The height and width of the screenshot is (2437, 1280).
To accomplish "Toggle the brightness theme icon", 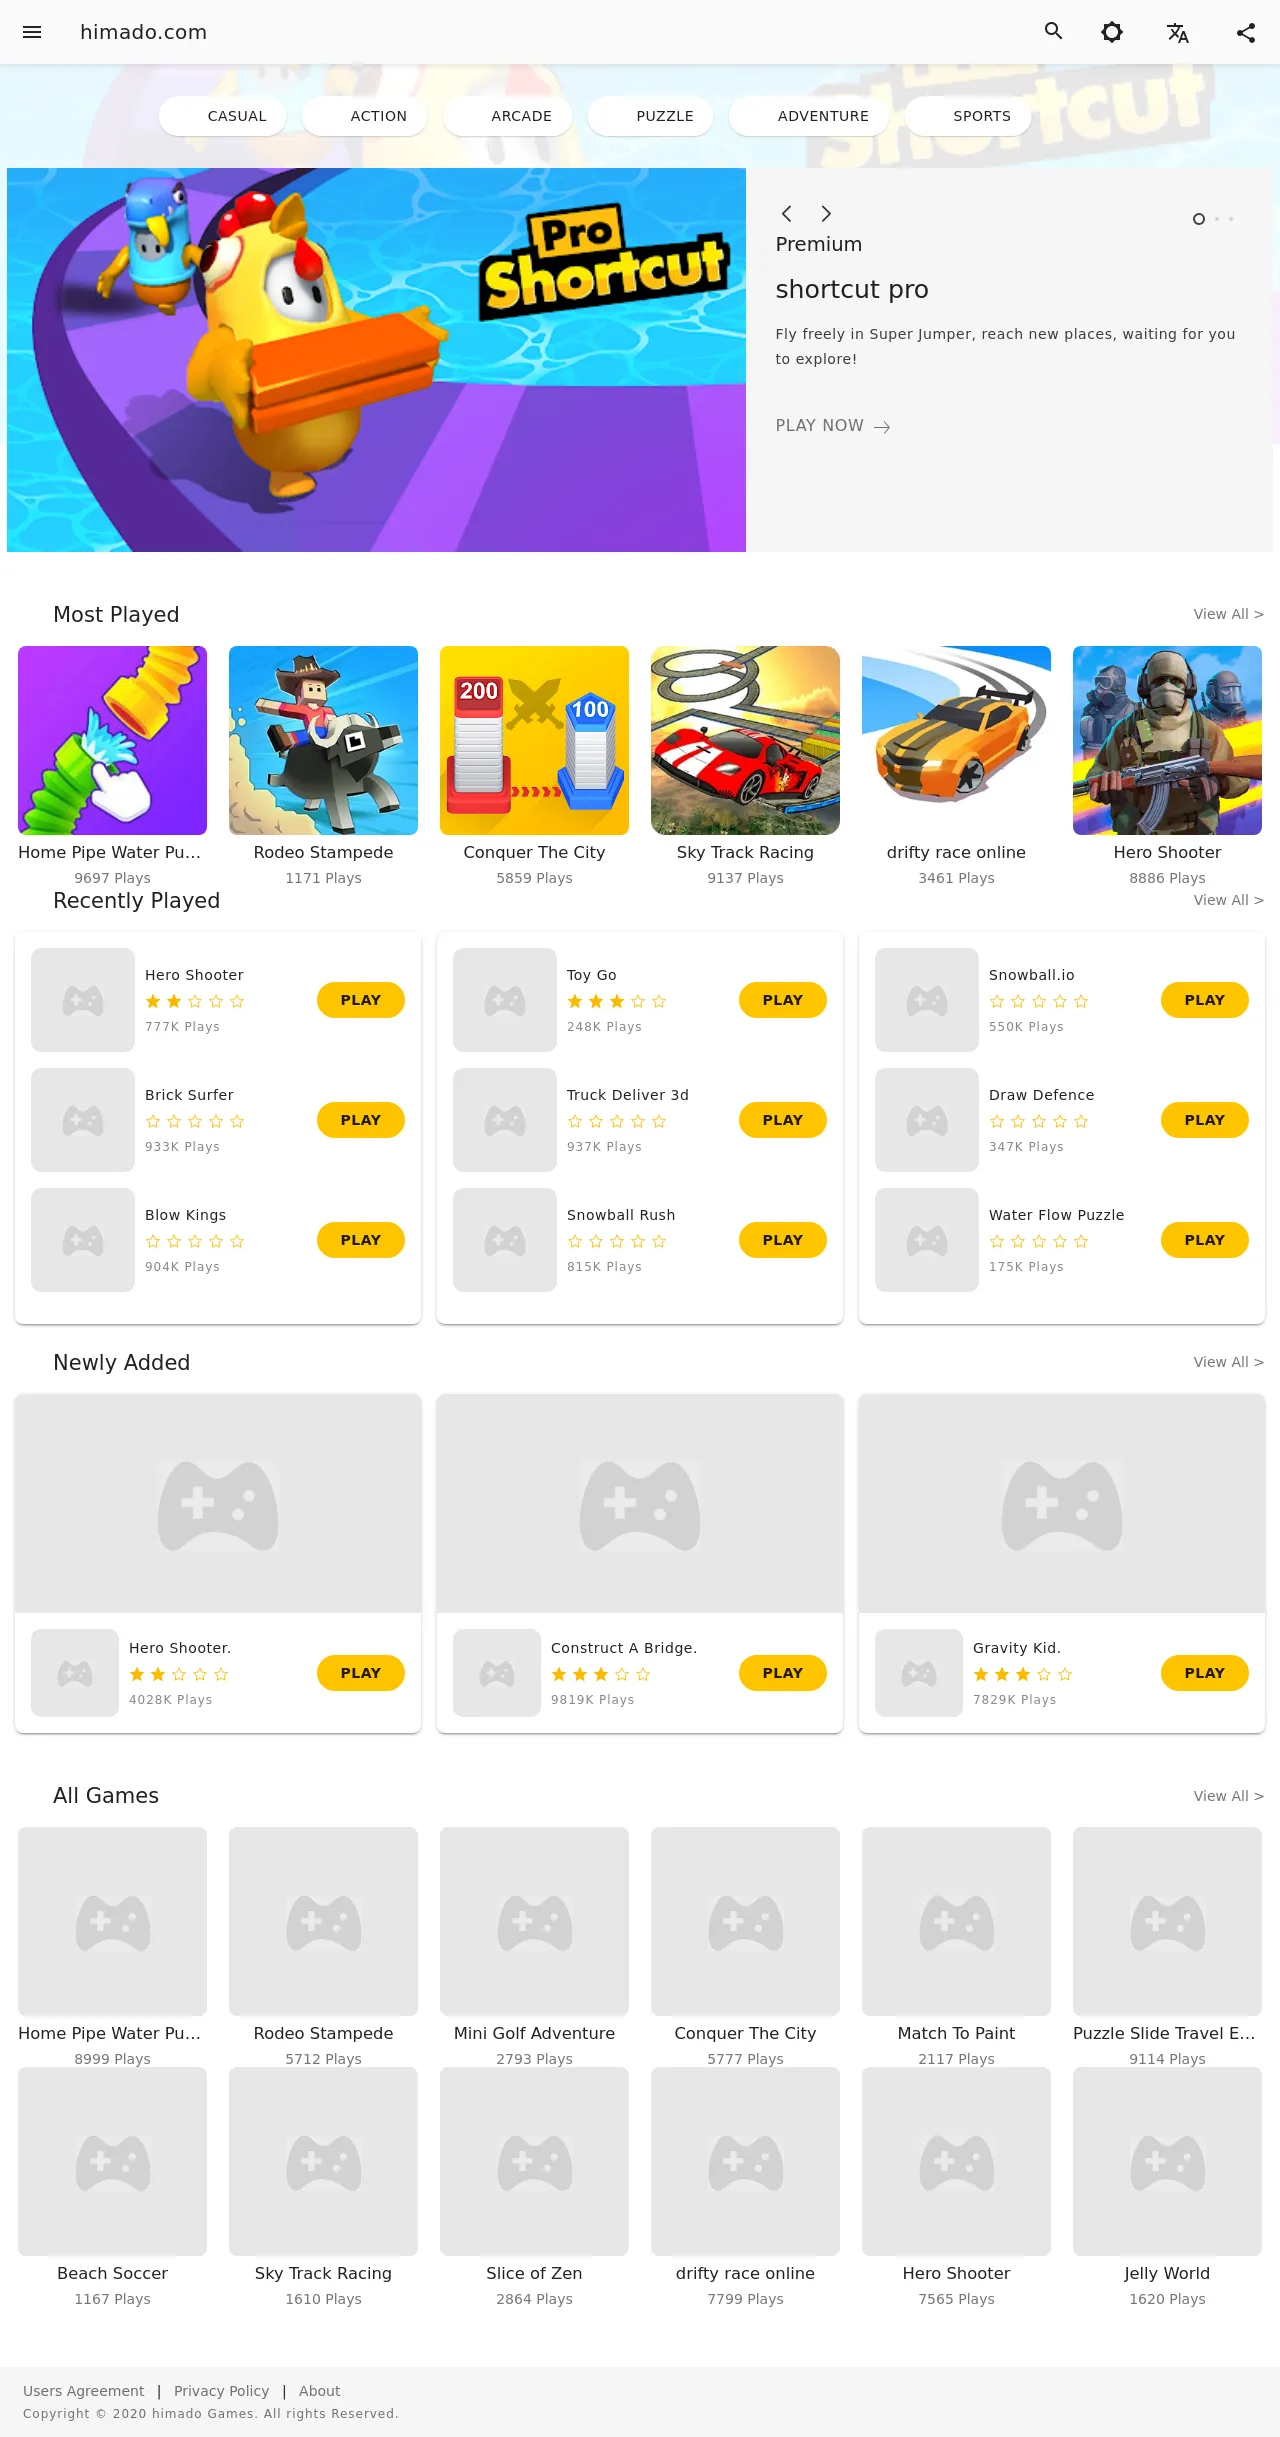I will (x=1112, y=32).
